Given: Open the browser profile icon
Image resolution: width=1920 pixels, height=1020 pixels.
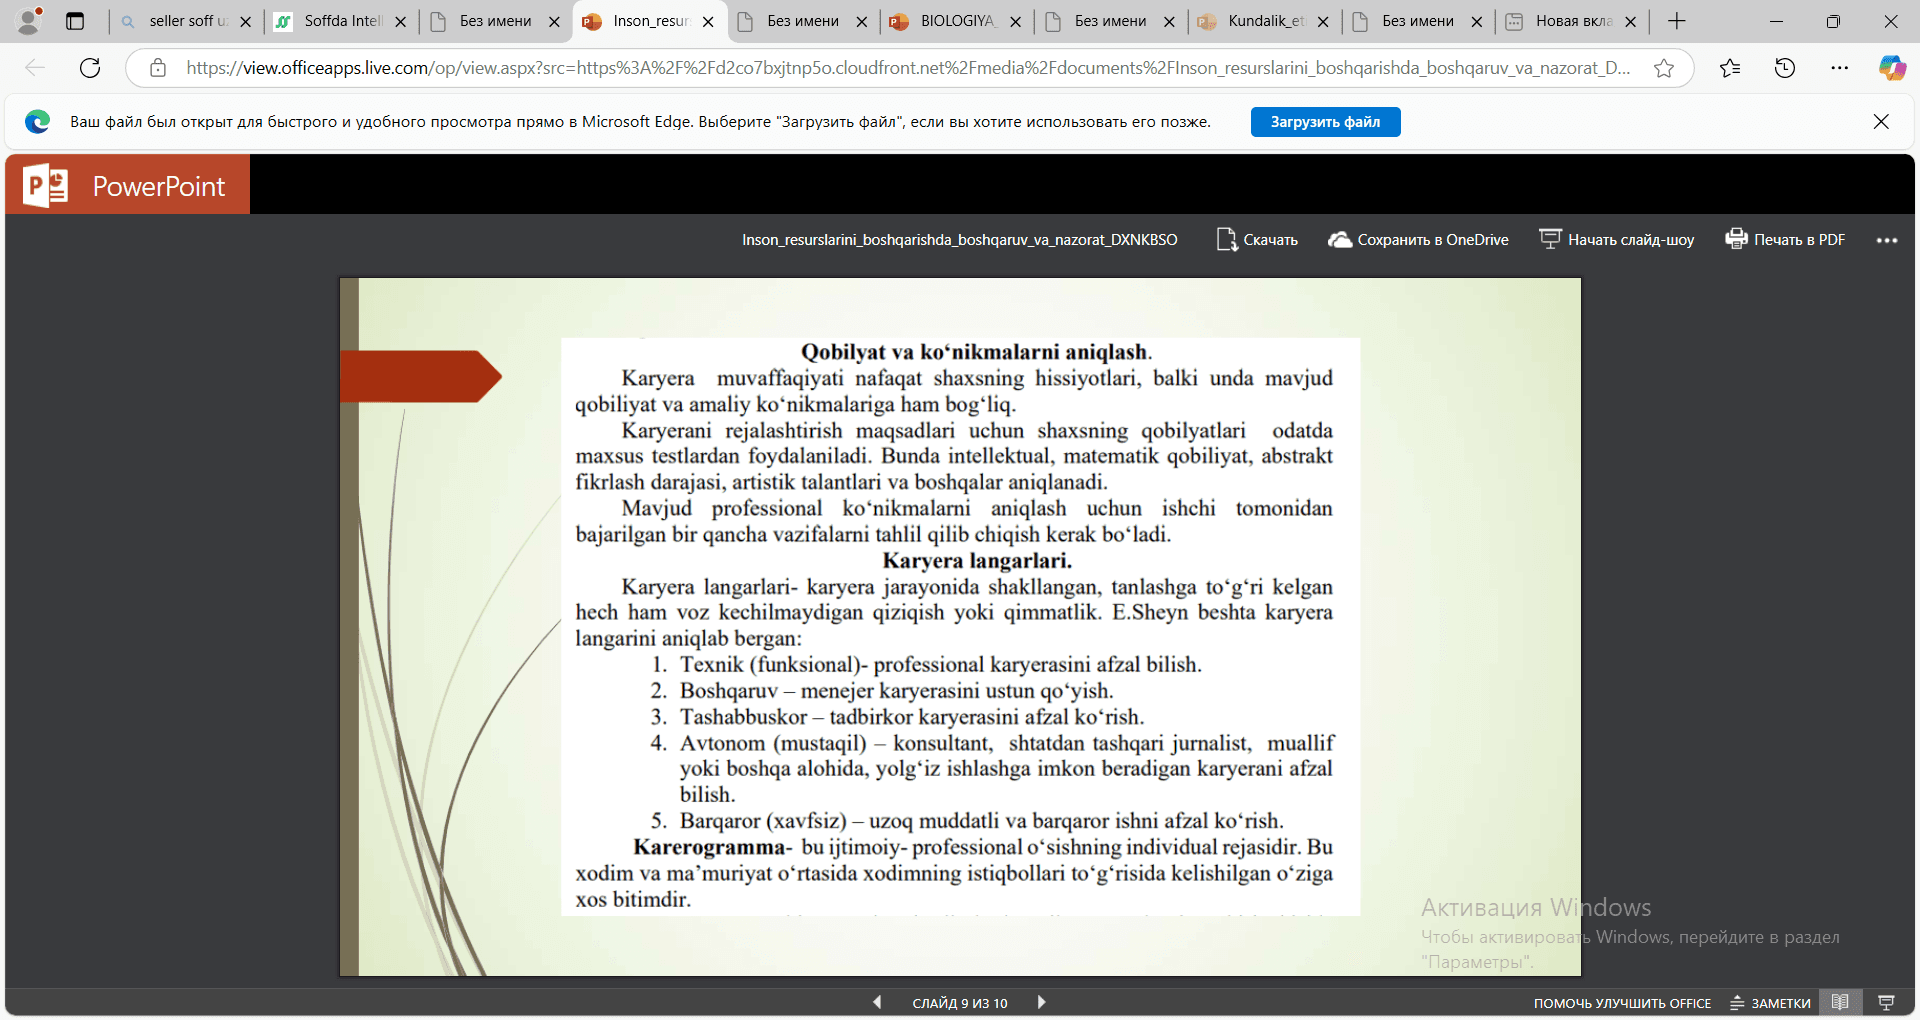Looking at the screenshot, I should [30, 20].
